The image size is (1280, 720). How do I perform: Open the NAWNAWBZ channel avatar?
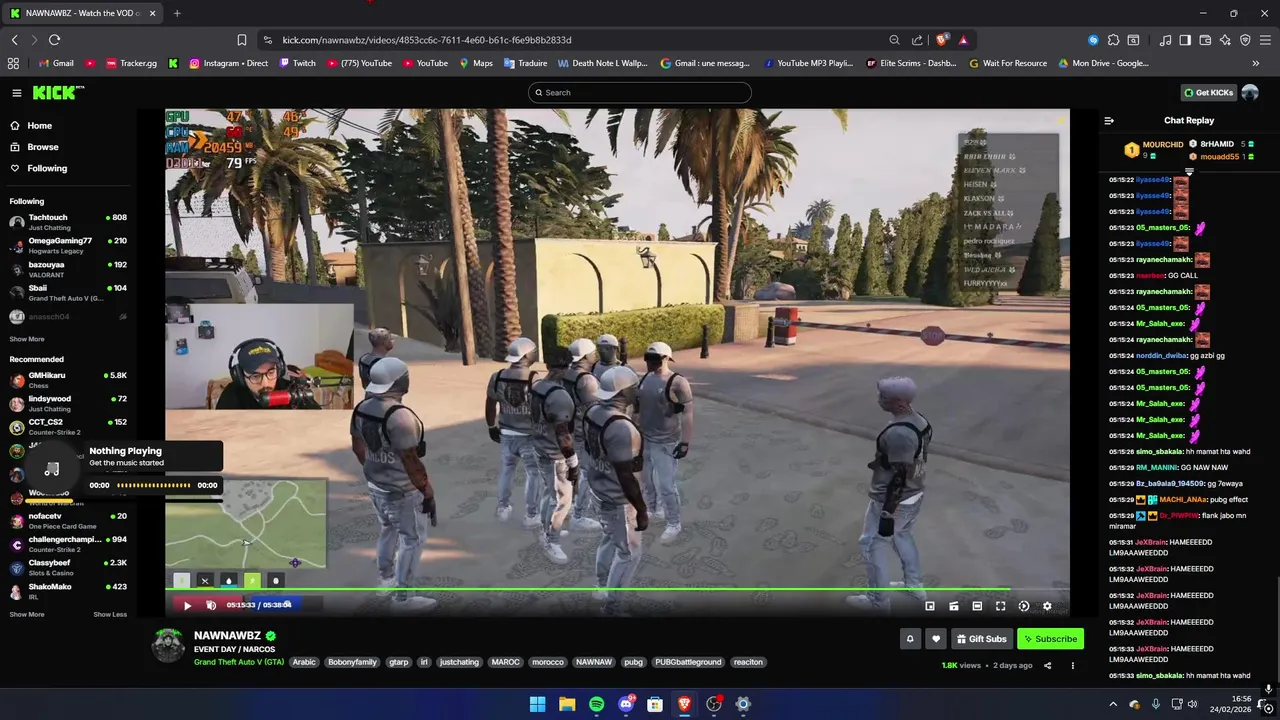point(168,645)
